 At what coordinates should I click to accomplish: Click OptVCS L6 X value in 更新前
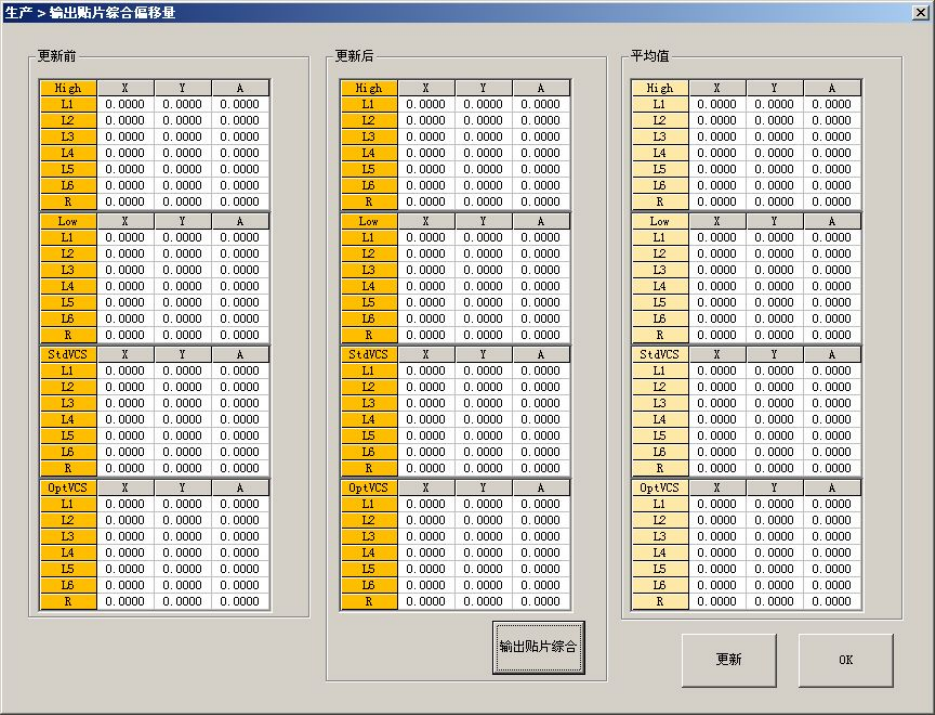click(x=125, y=586)
